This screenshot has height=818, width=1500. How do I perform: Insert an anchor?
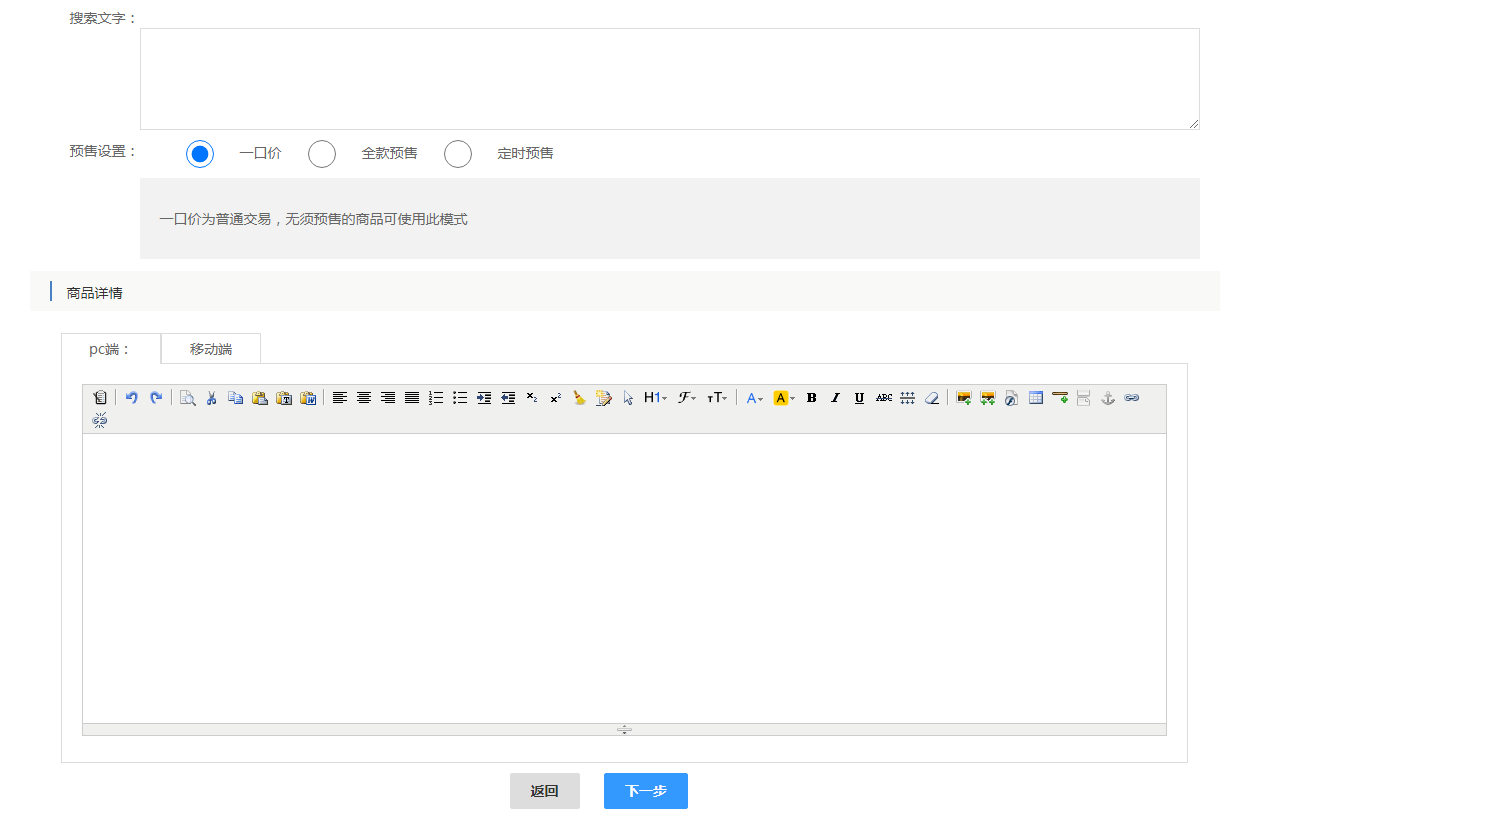pos(1108,398)
